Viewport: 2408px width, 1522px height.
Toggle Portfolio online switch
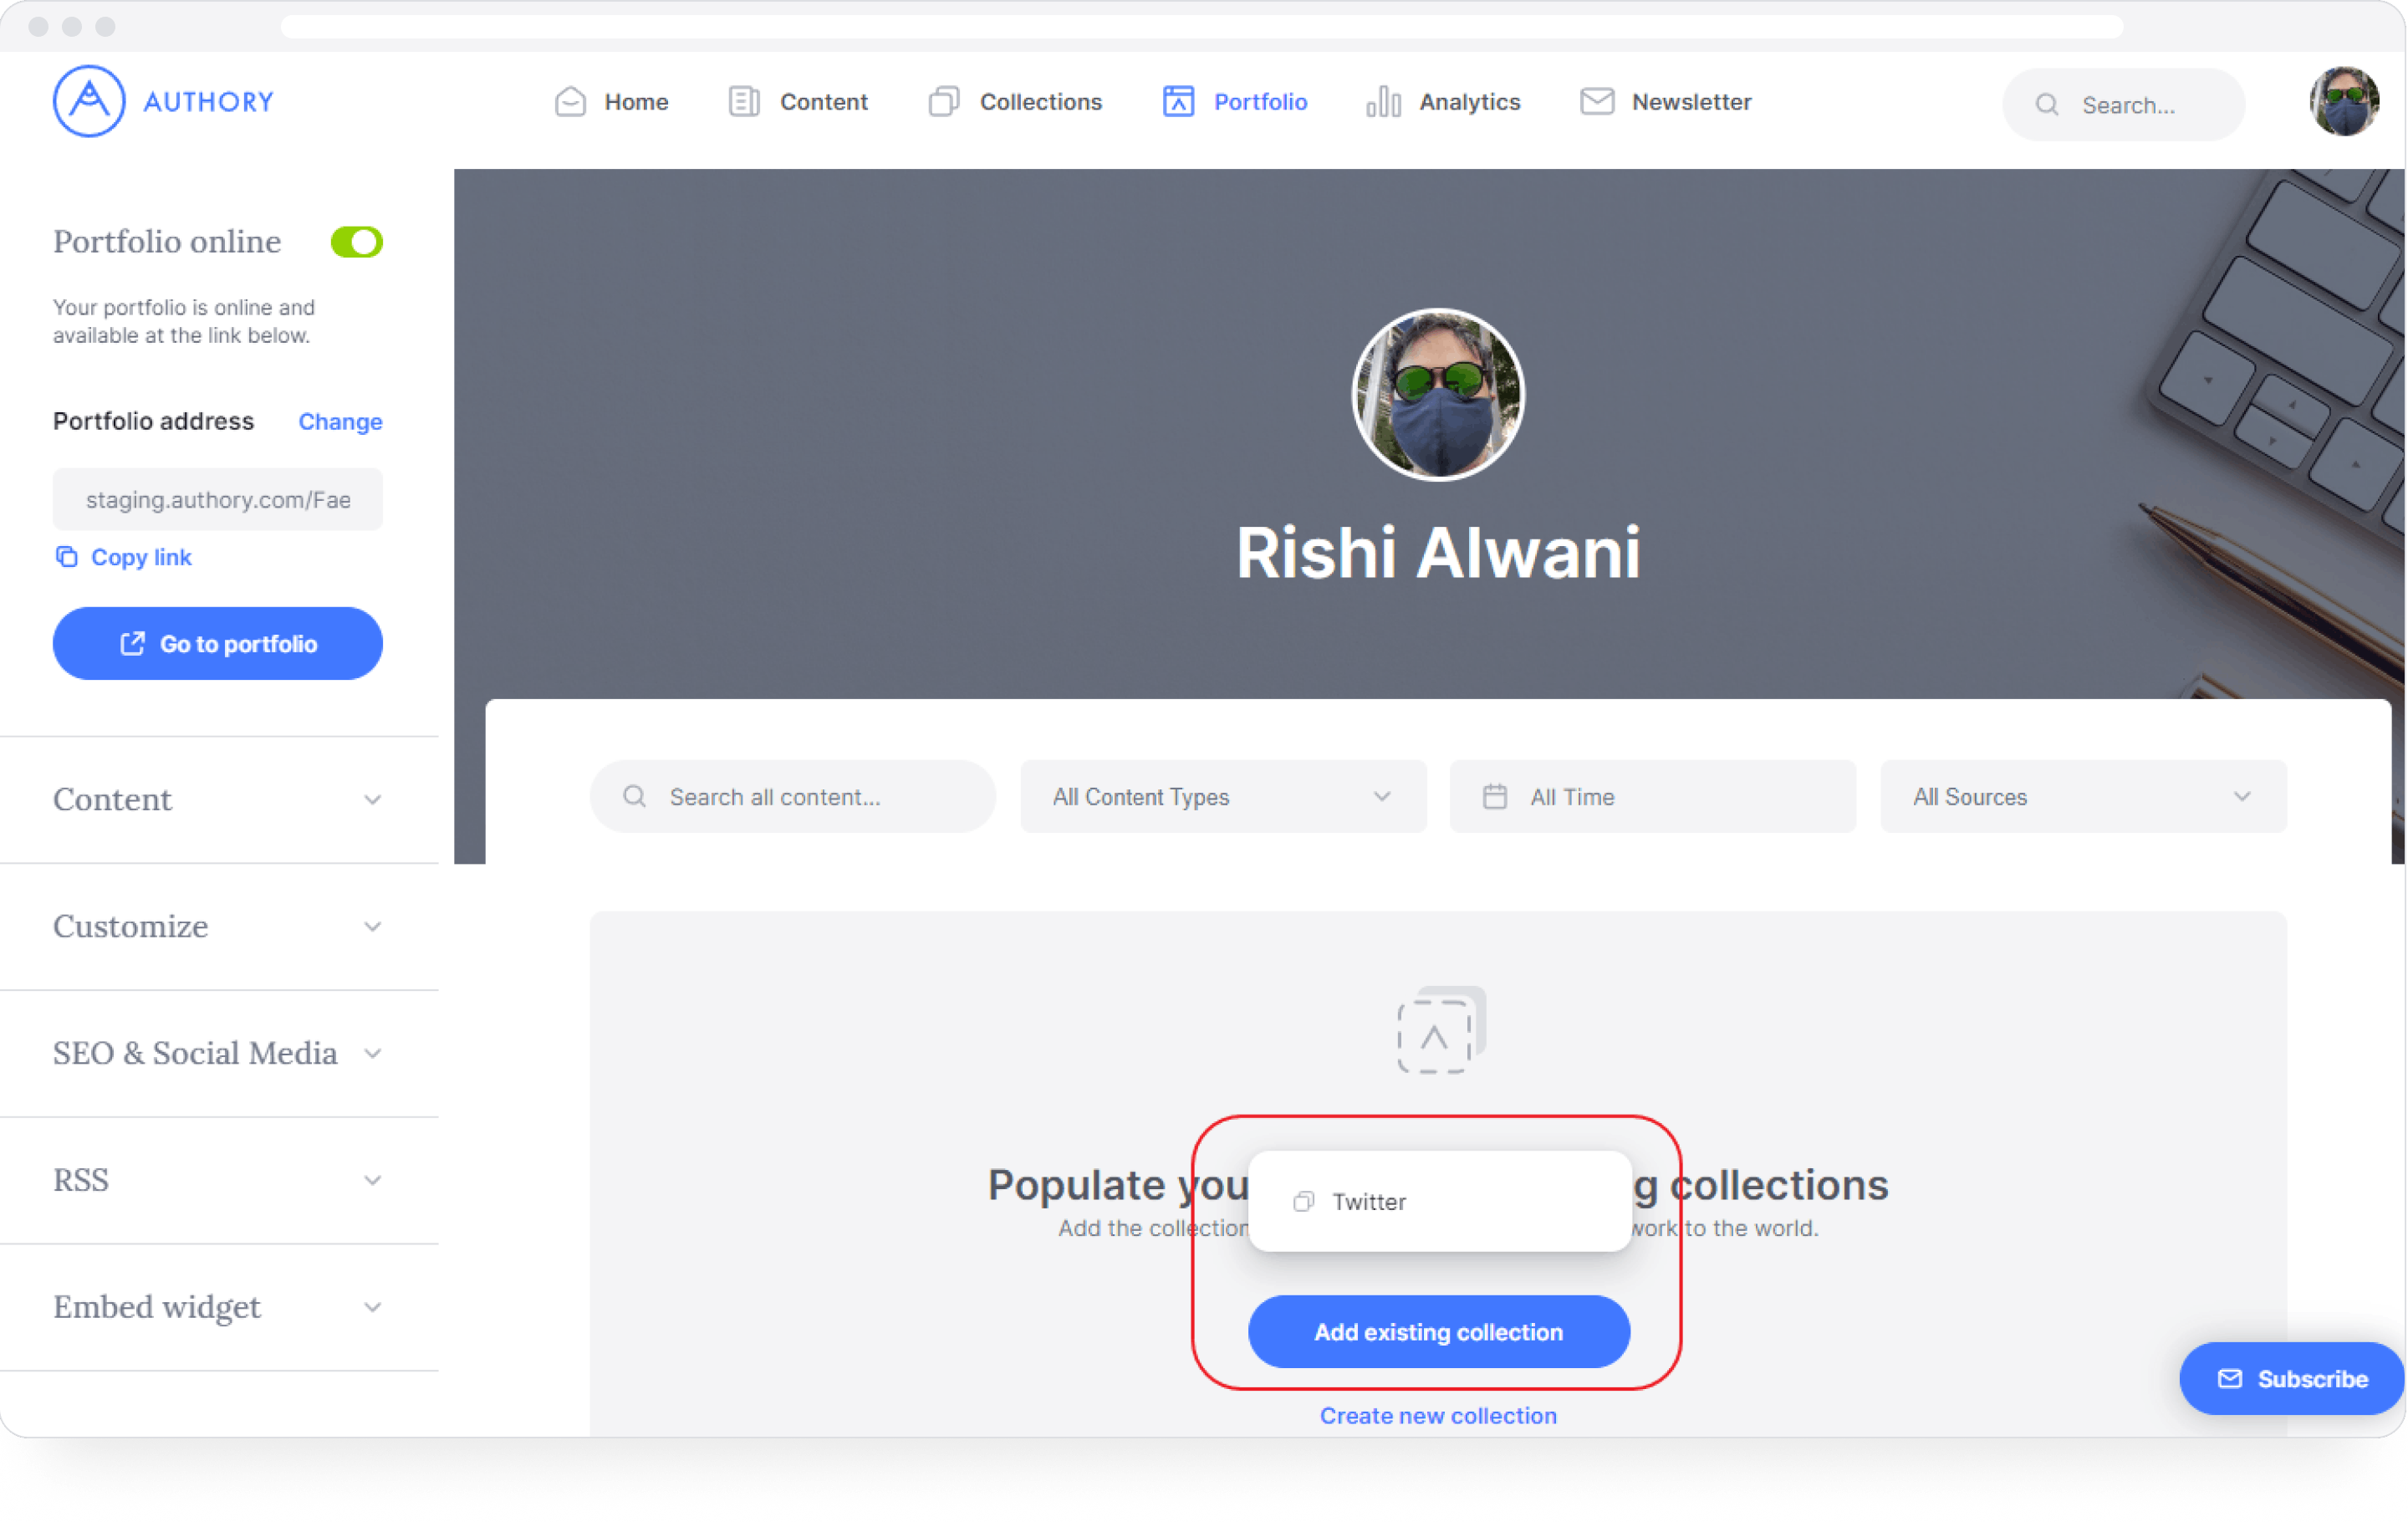tap(360, 242)
